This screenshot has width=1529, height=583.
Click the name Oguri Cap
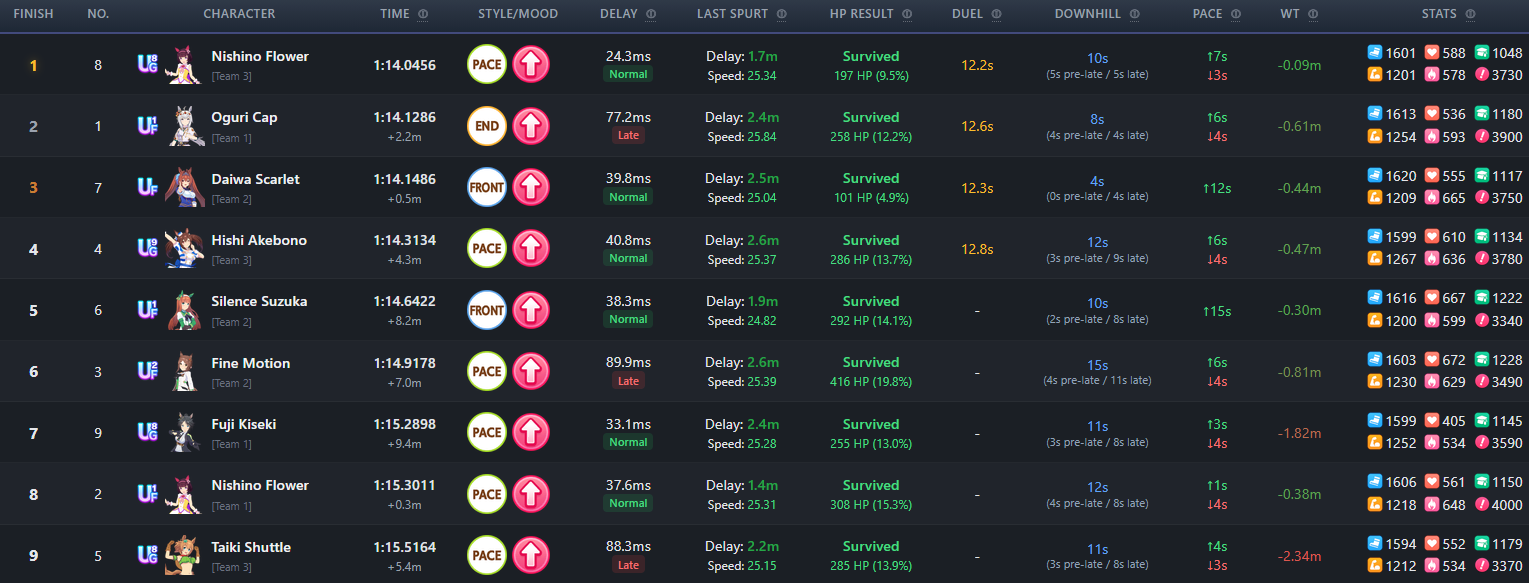[244, 117]
